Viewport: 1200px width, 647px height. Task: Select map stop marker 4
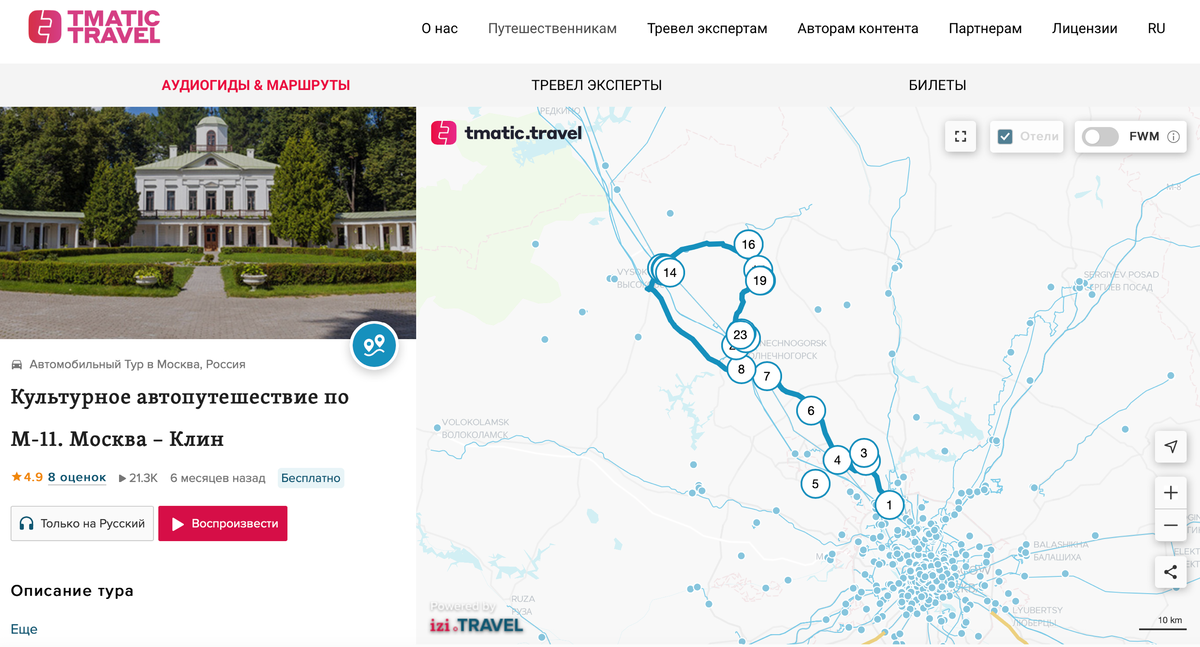click(x=837, y=460)
